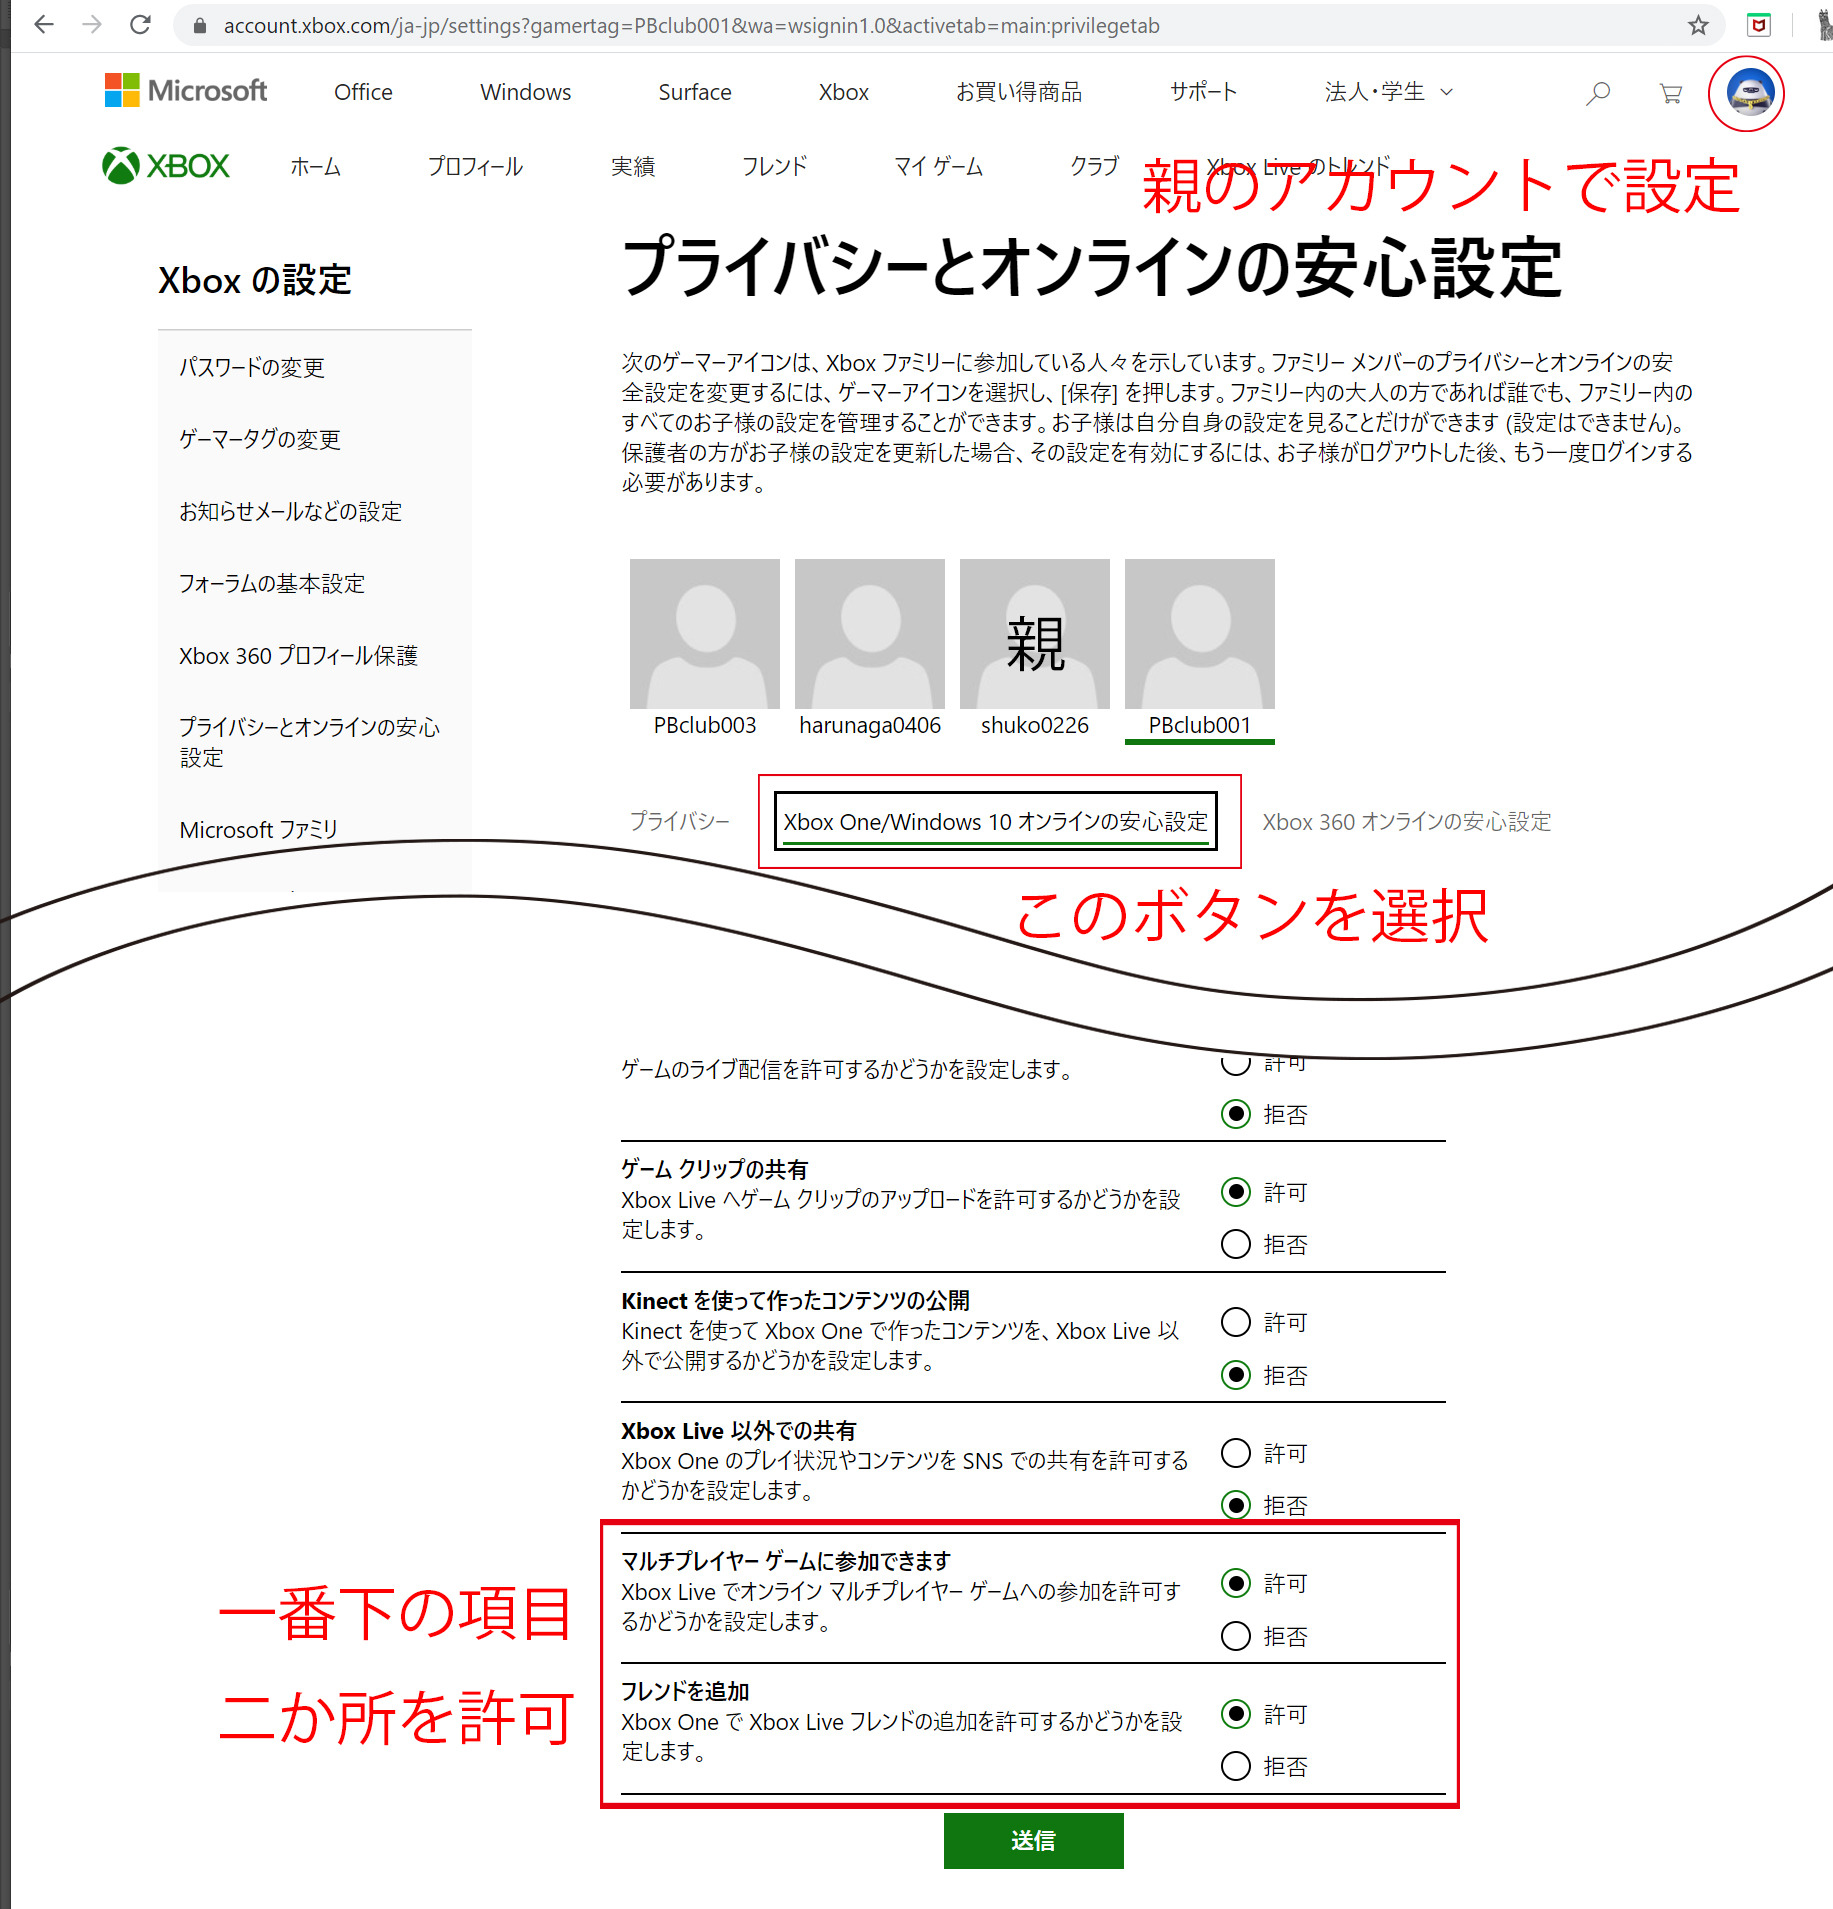
Task: Go to クラブ tab
Action: (1094, 167)
